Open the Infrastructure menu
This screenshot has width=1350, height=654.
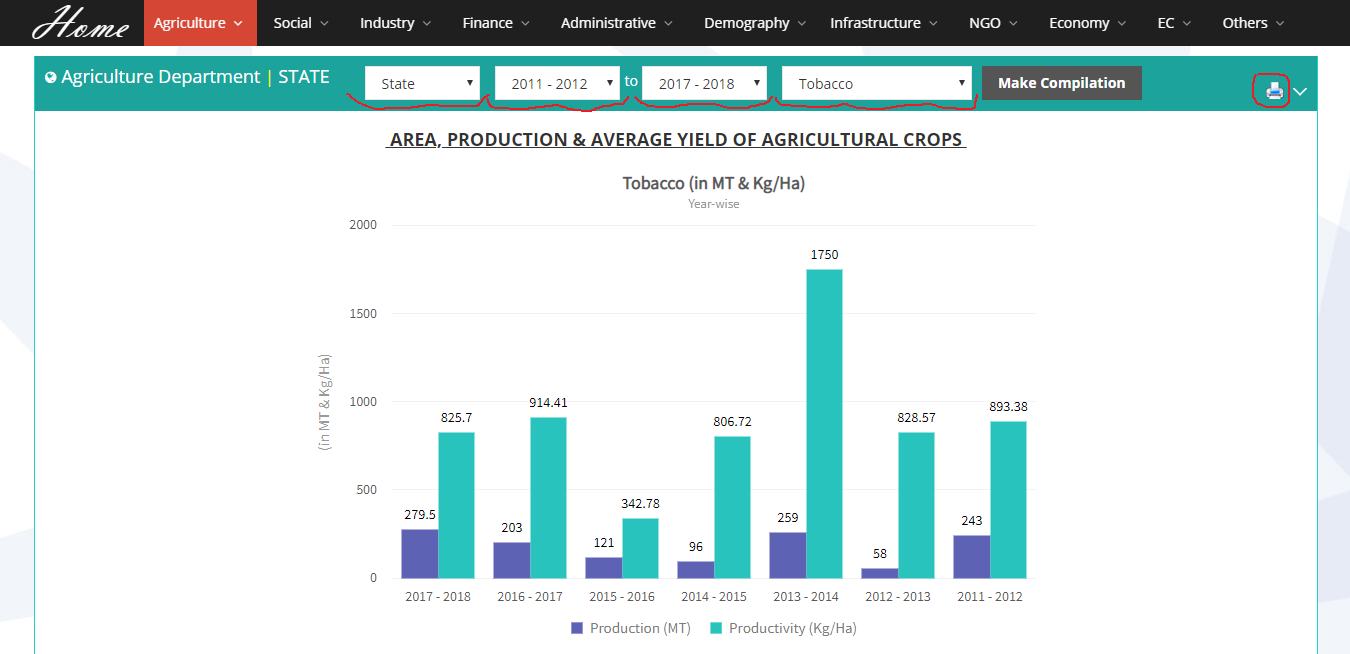883,23
